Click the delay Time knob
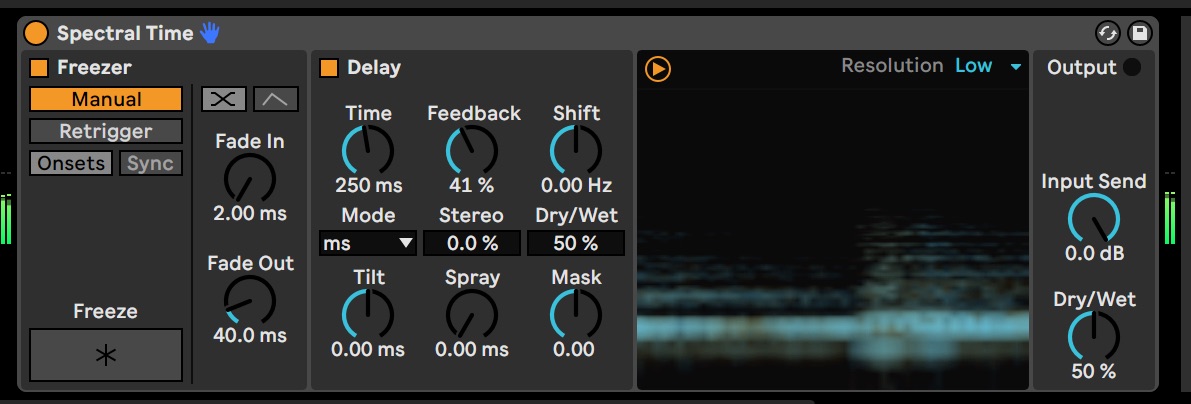The width and height of the screenshot is (1191, 404). 368,150
